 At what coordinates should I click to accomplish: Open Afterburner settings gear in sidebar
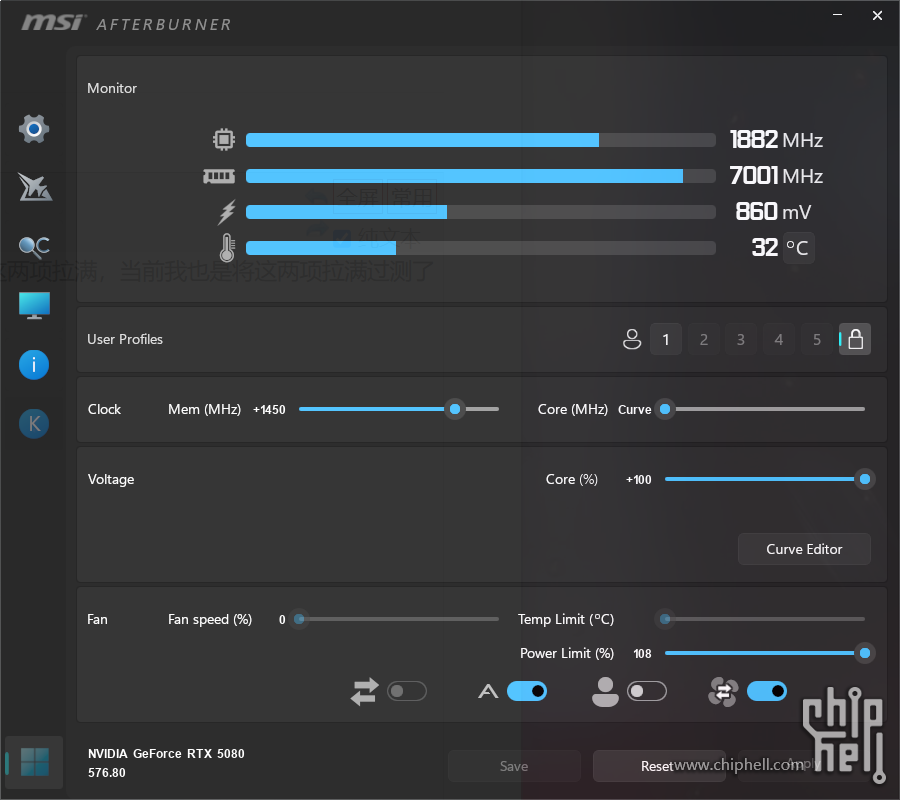[x=34, y=129]
